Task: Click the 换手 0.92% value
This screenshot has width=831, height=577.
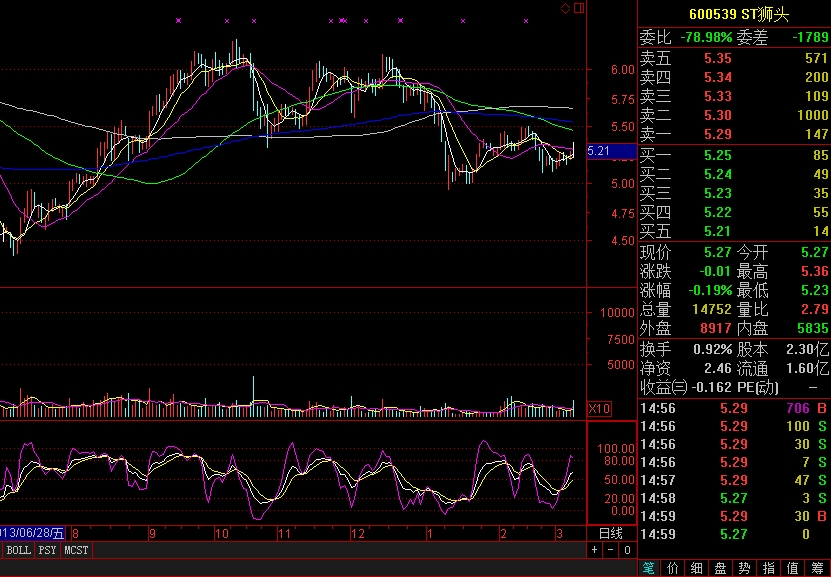Action: [713, 350]
